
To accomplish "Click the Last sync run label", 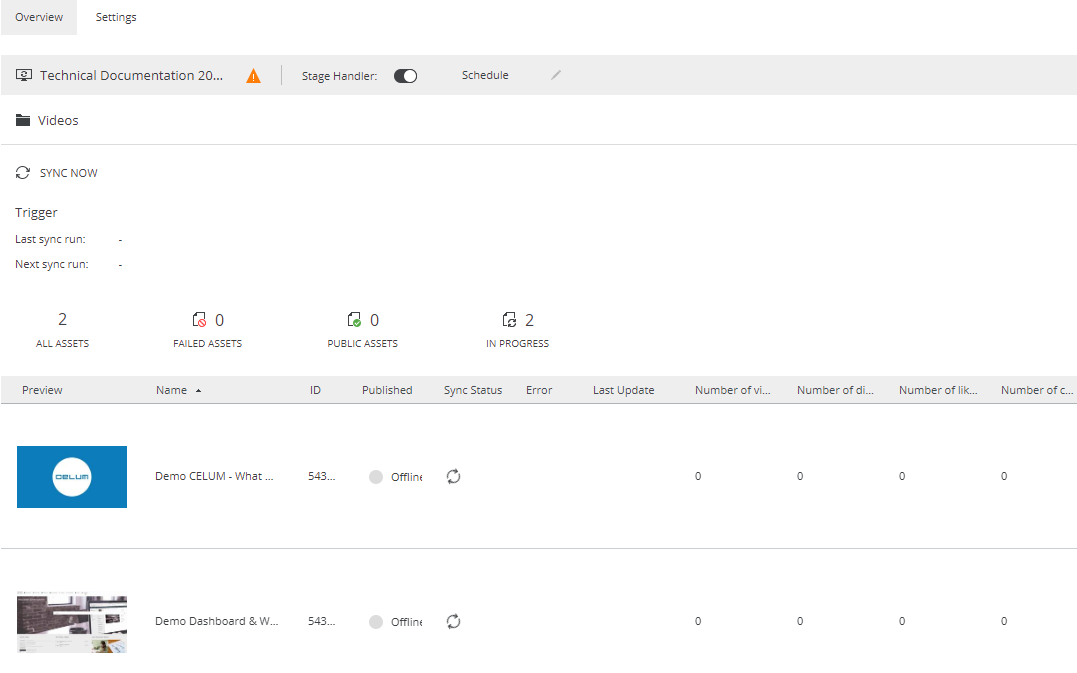I will click(x=50, y=239).
